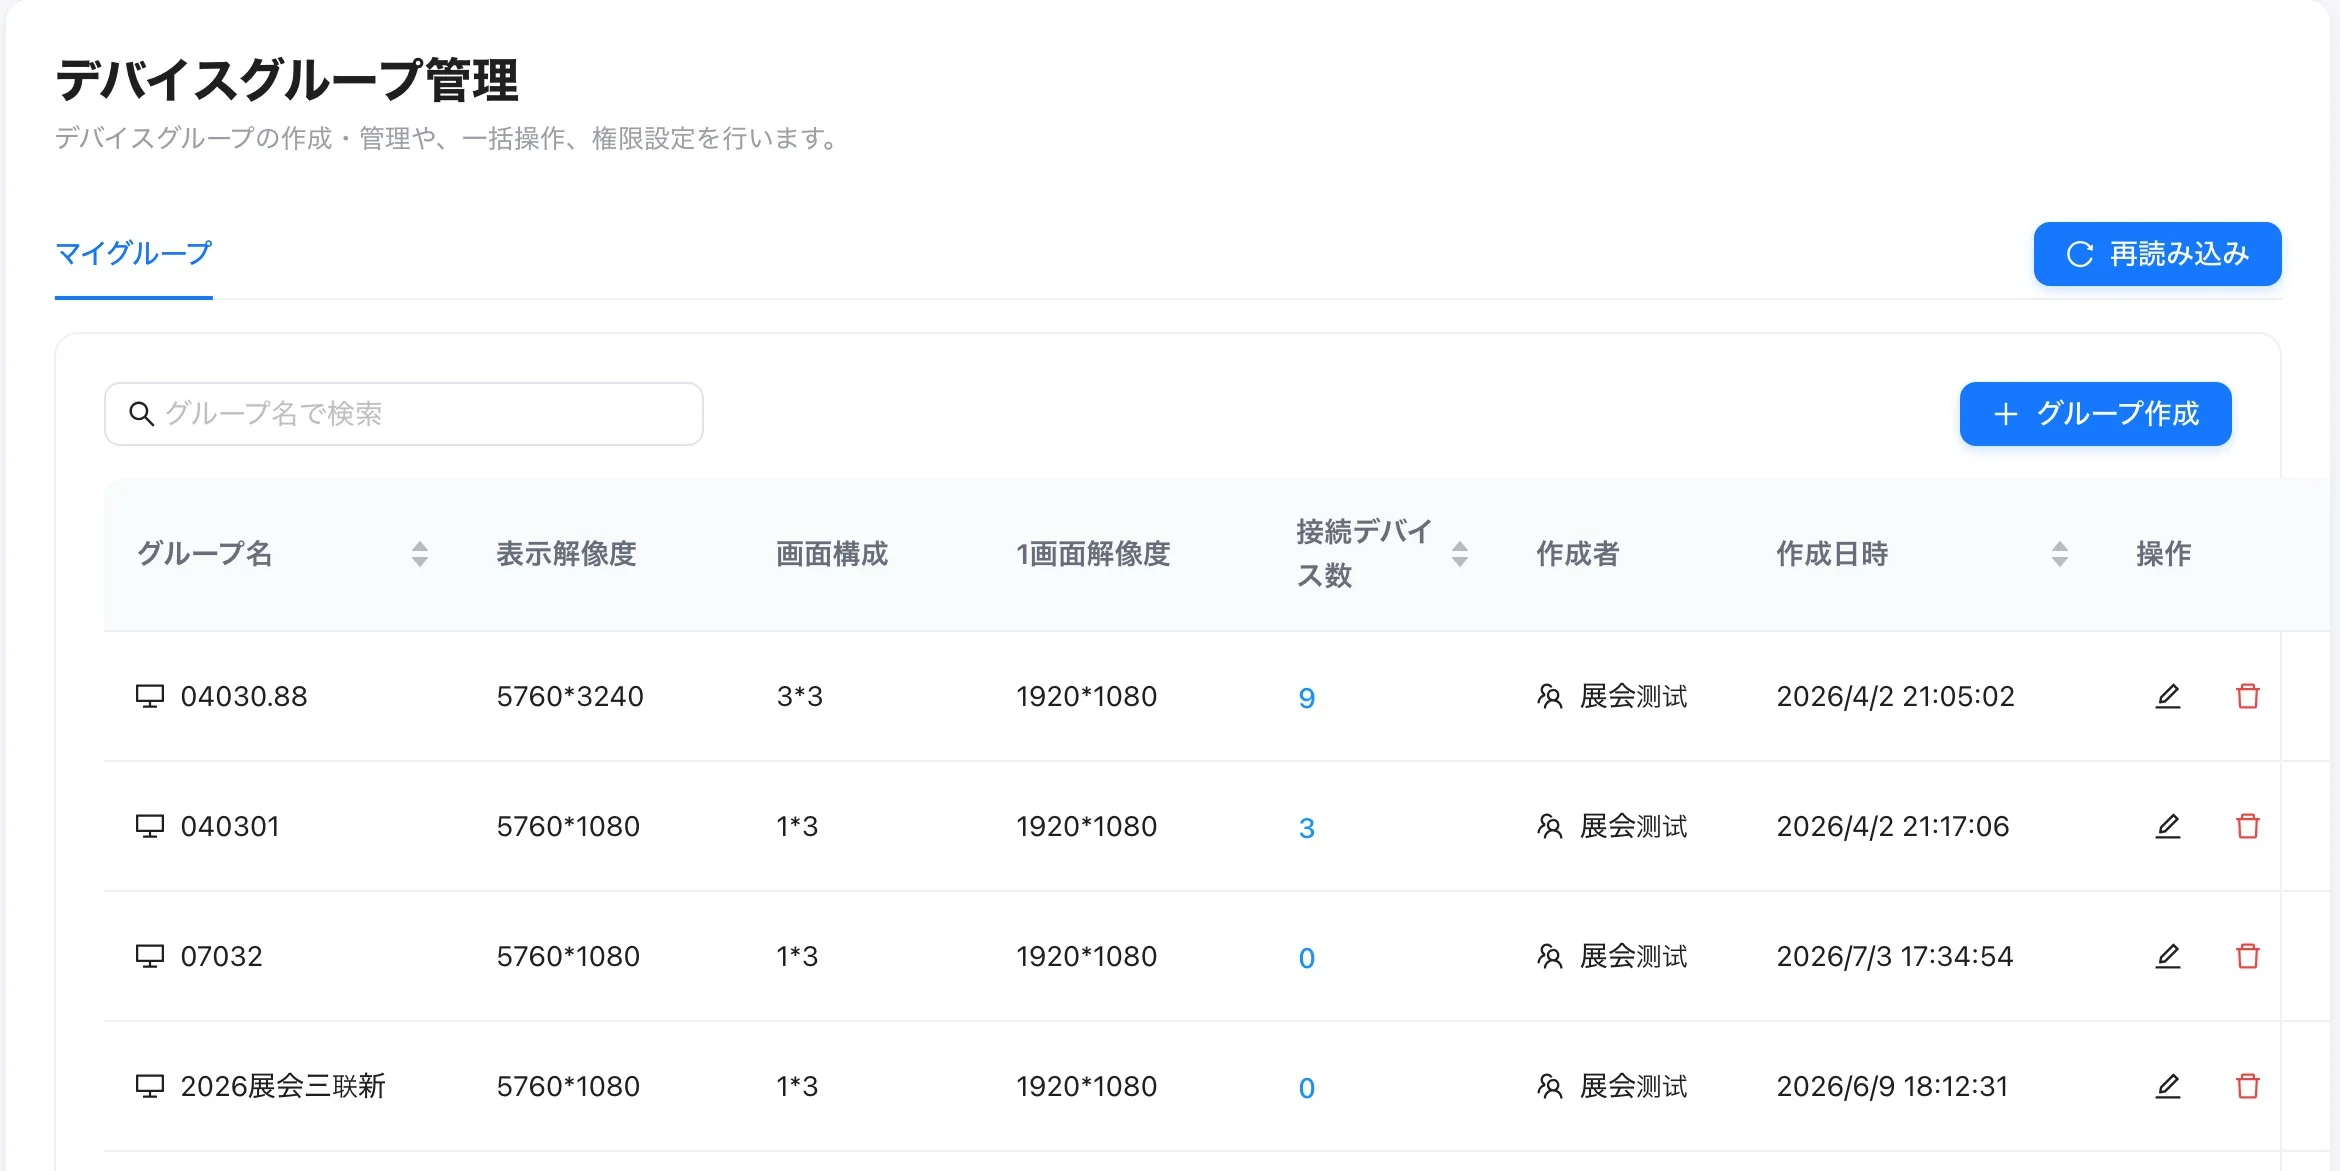The width and height of the screenshot is (2340, 1171).
Task: Open connected device count 3 link
Action: click(x=1306, y=828)
